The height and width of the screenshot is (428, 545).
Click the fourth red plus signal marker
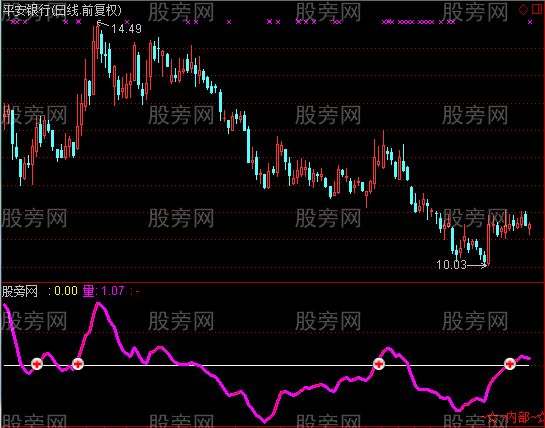(510, 364)
